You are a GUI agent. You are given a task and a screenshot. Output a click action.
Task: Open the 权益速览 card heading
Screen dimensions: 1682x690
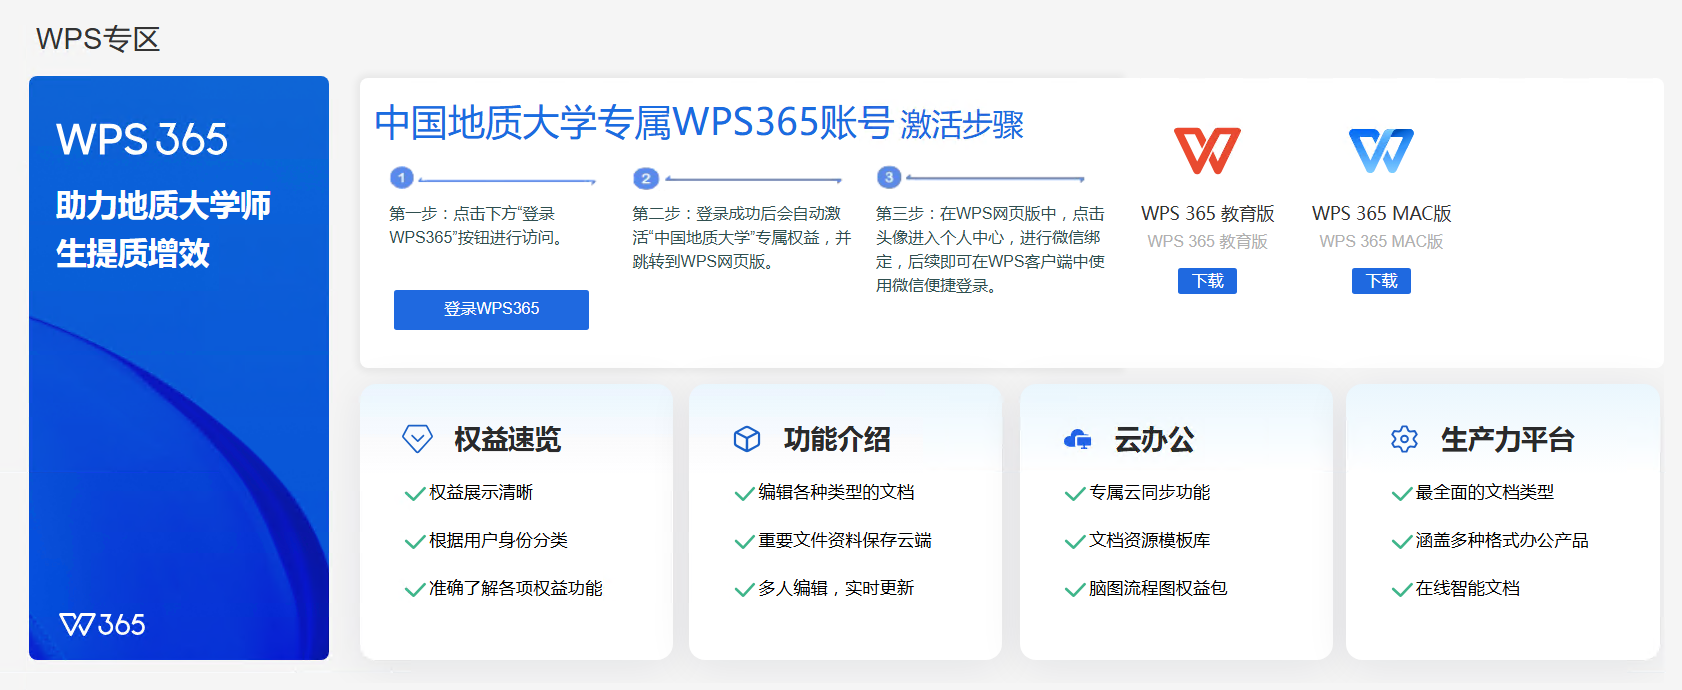click(507, 439)
